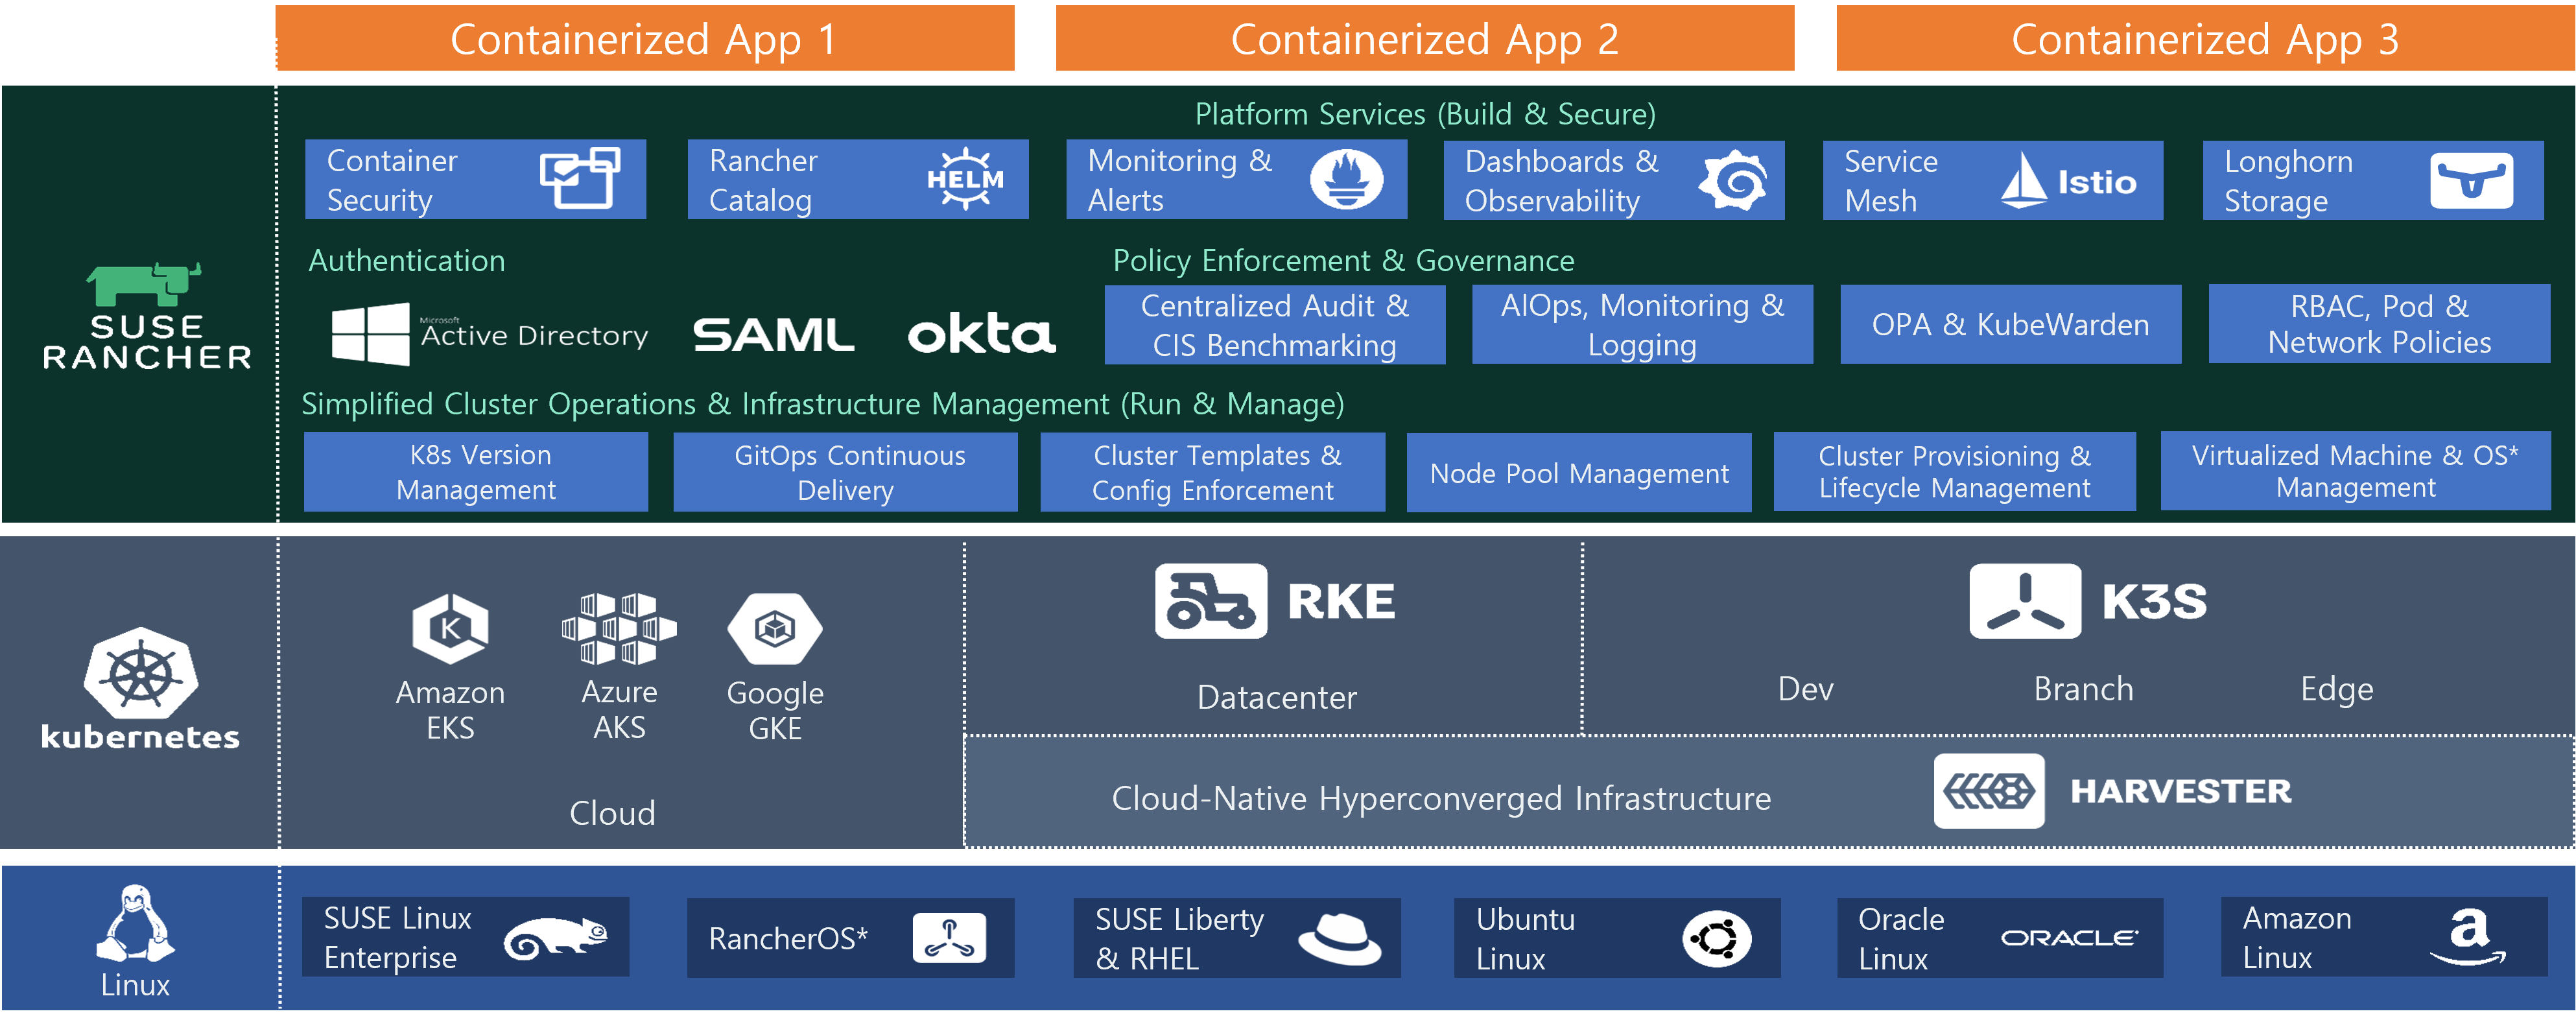
Task: Click the SUSE Rancher cow logo
Action: point(145,284)
